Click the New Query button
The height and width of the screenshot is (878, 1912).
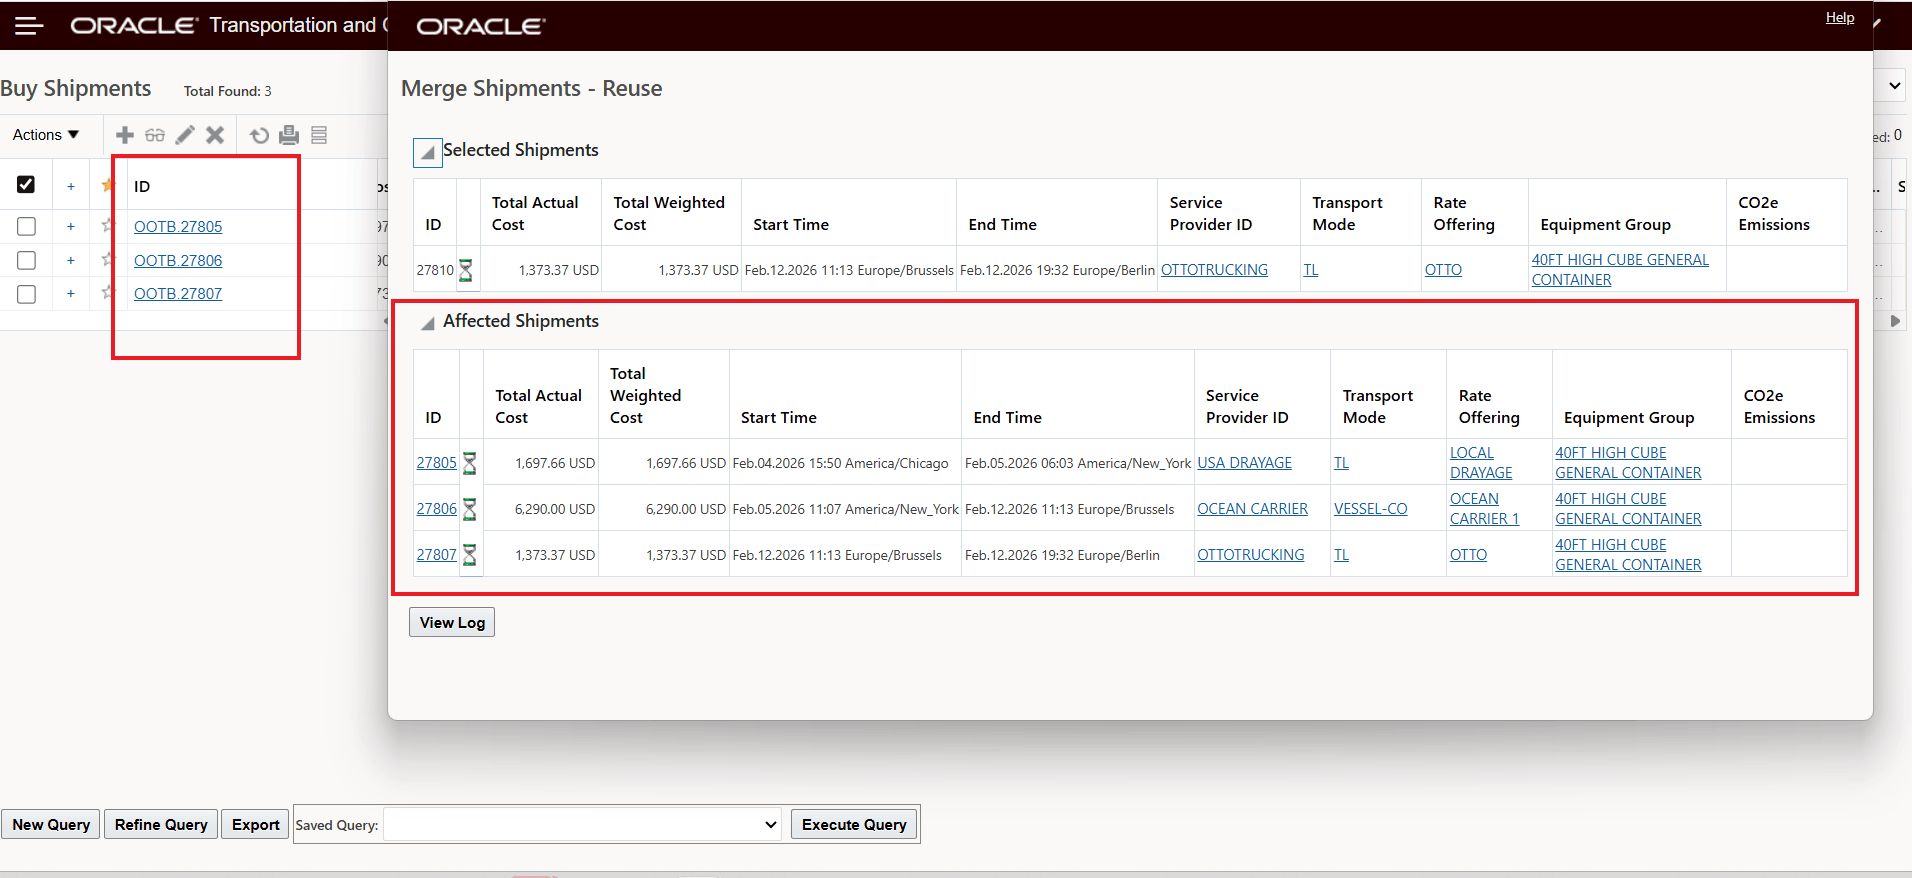pyautogui.click(x=51, y=824)
